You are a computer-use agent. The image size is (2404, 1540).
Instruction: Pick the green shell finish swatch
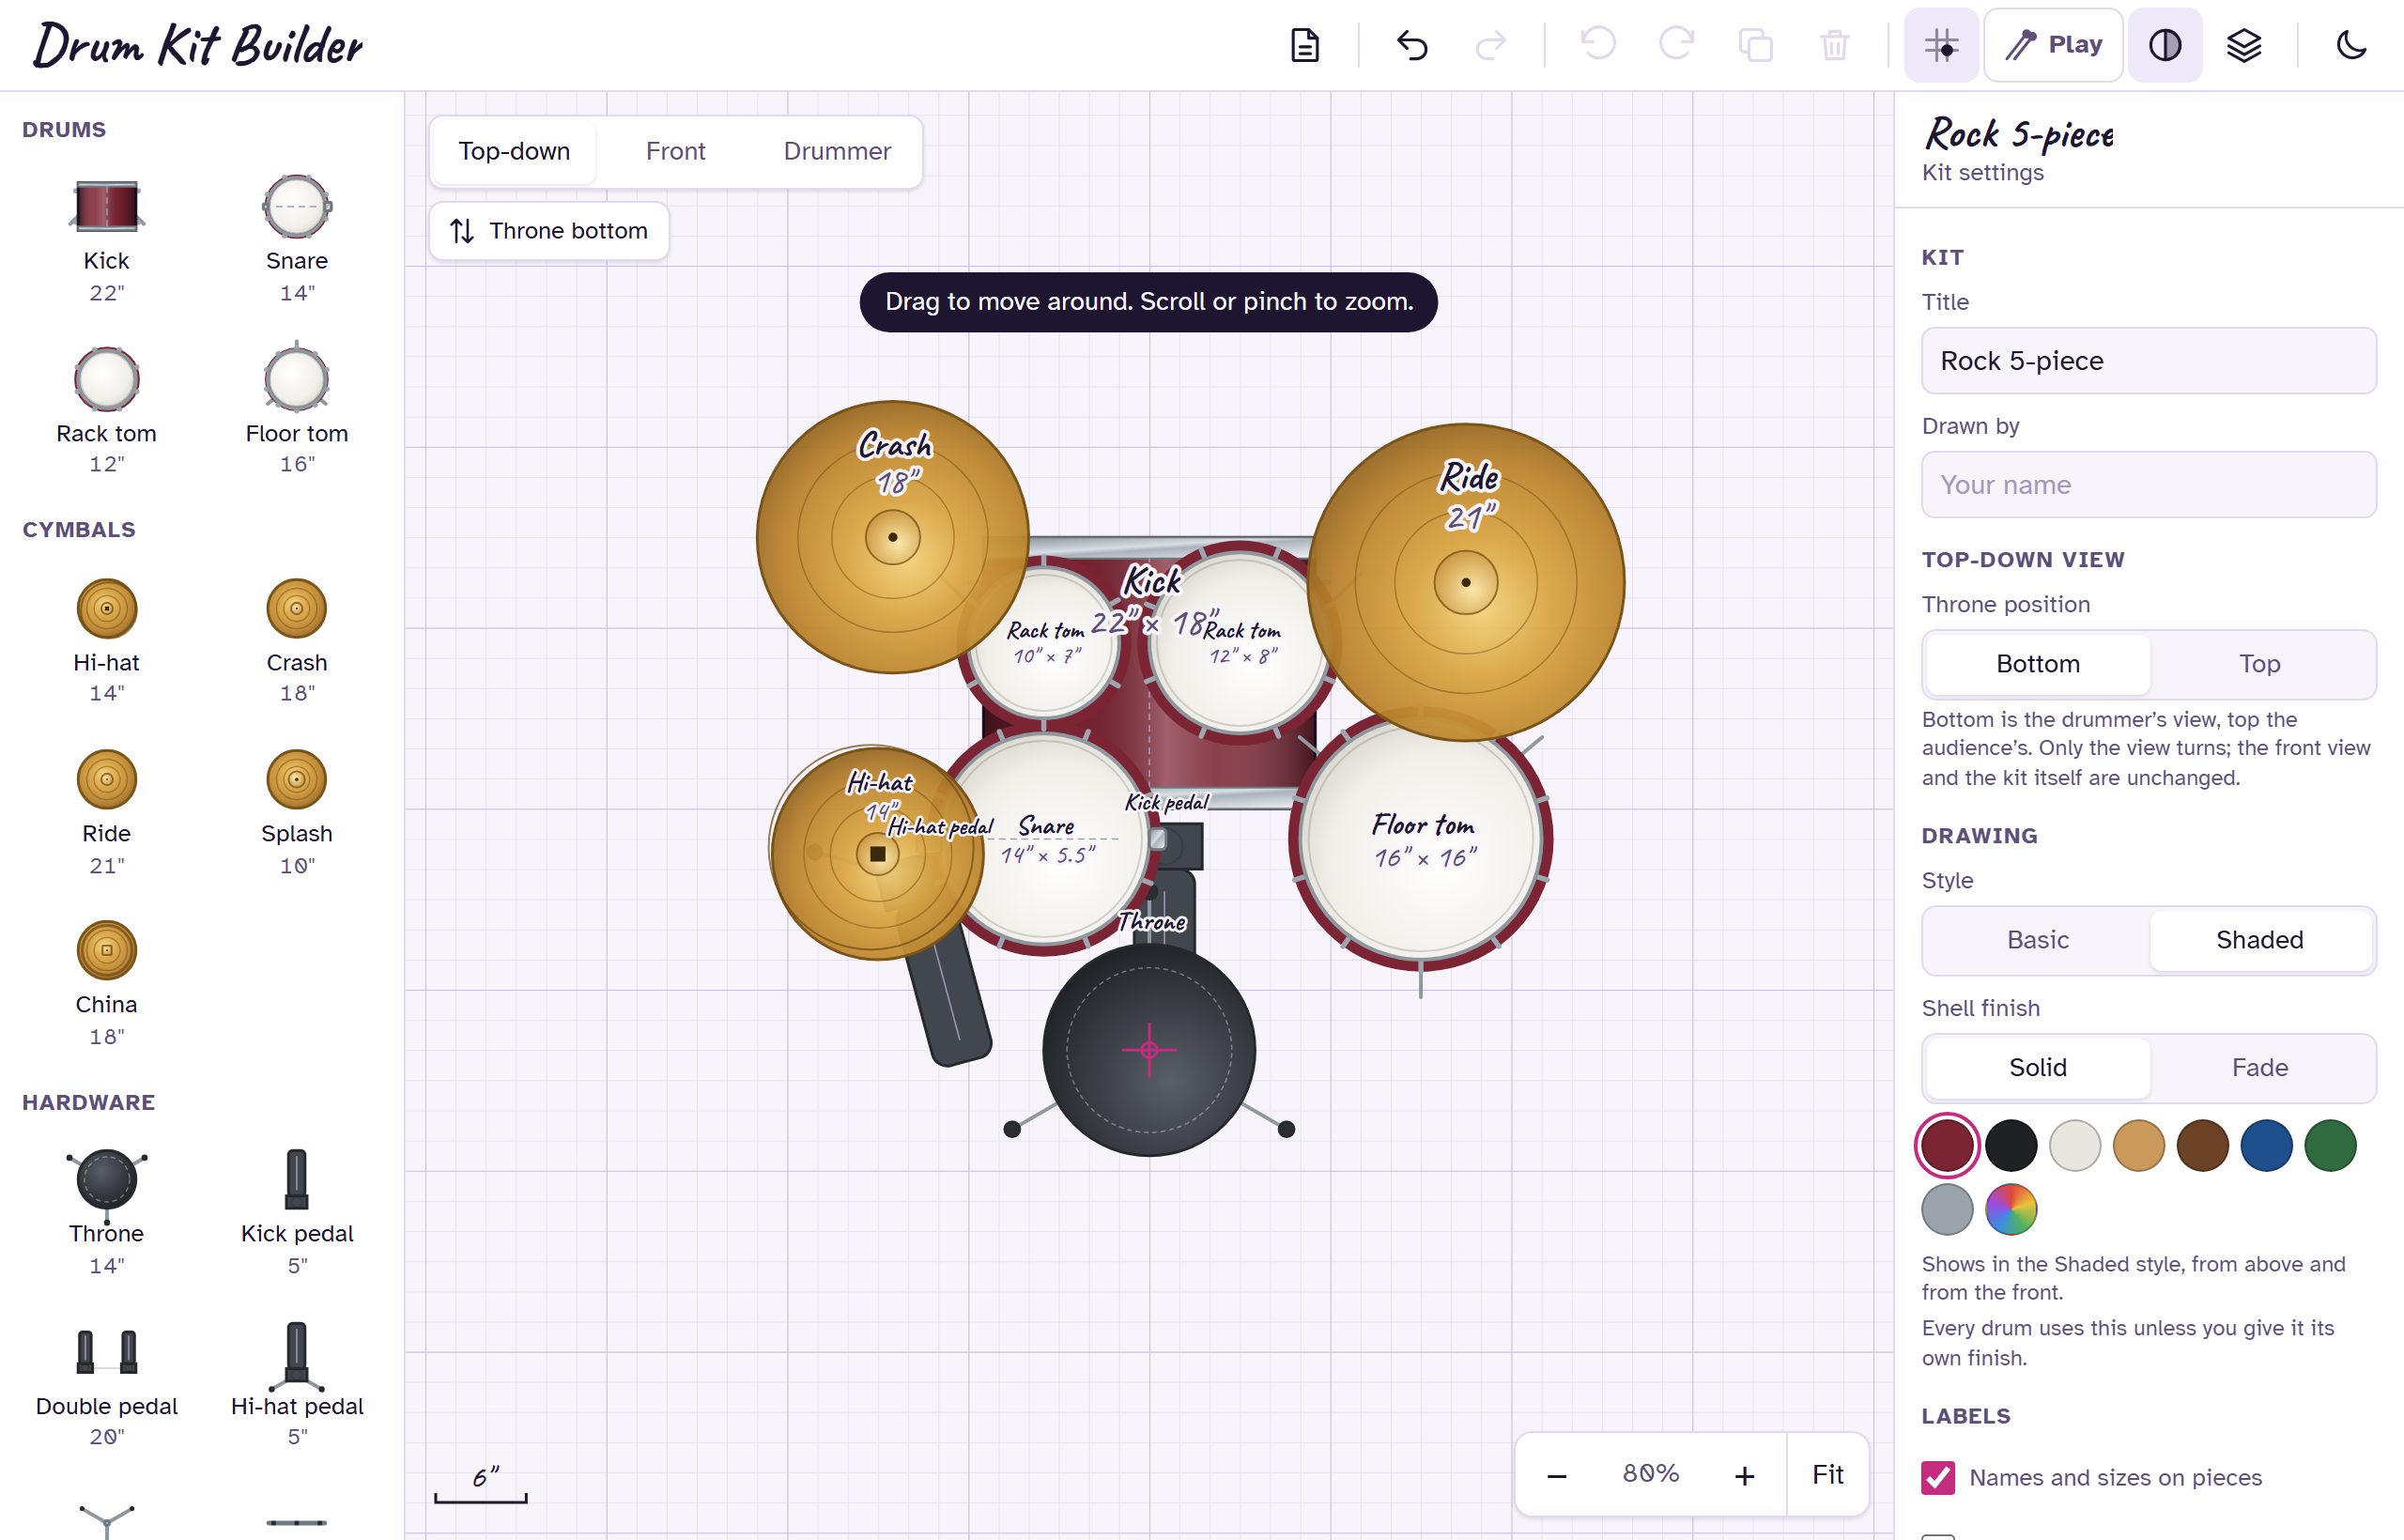(2330, 1145)
